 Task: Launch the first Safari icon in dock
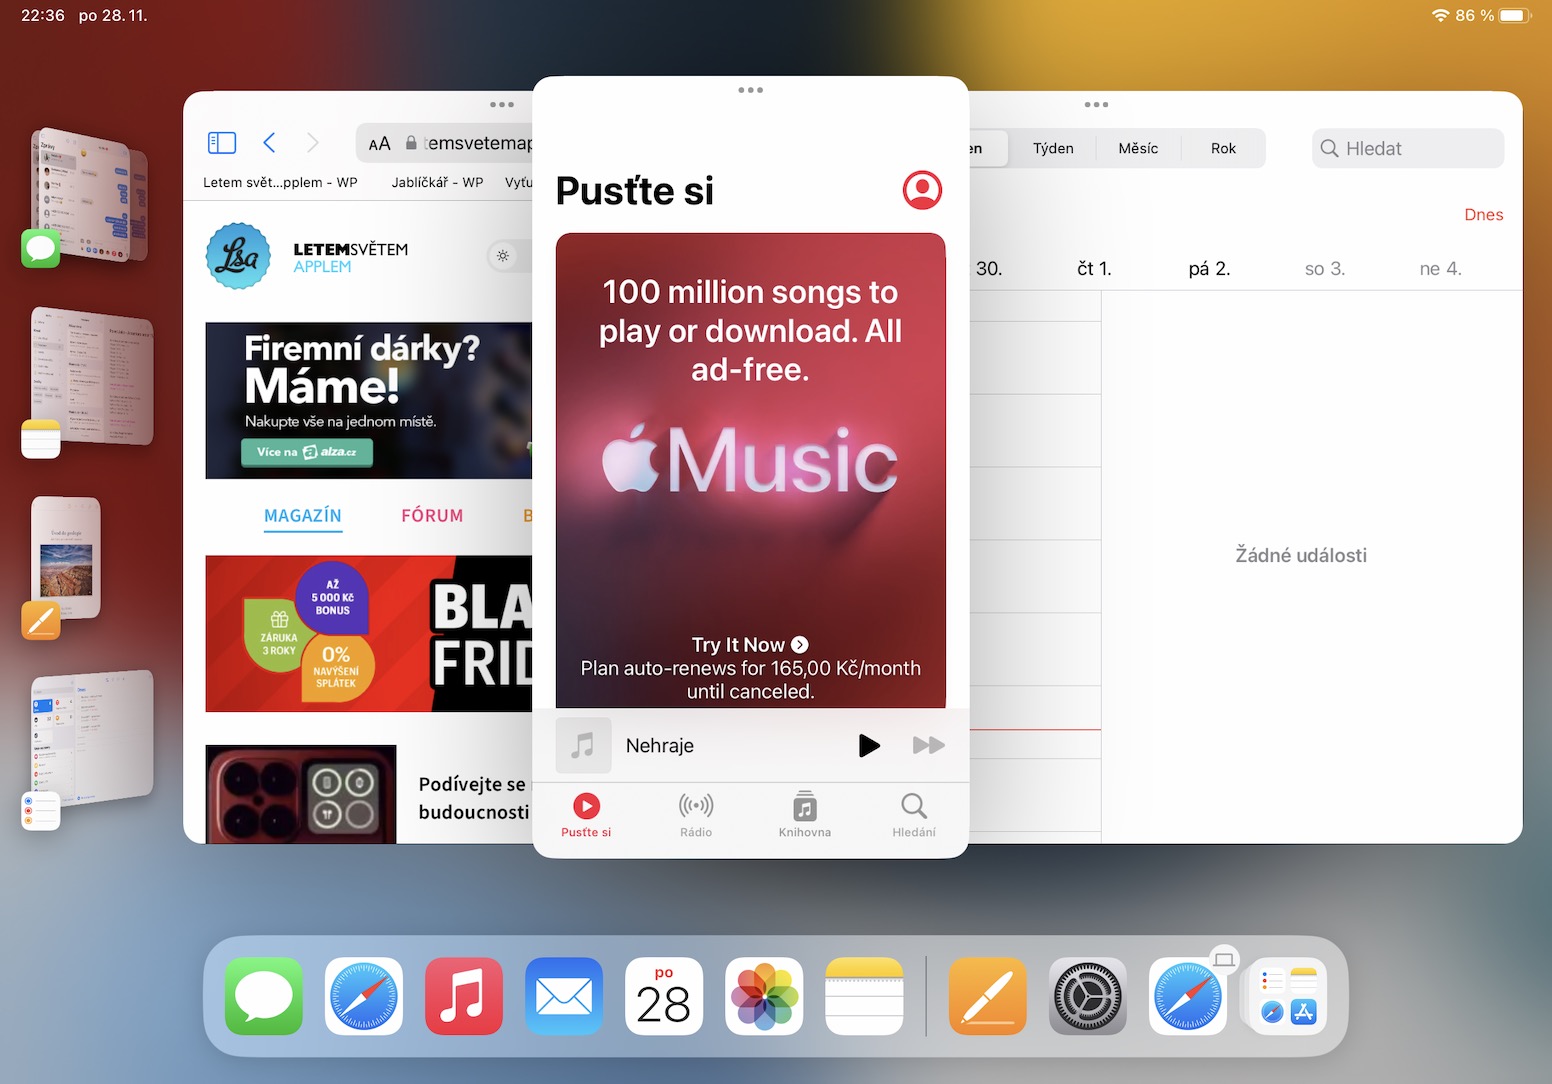[x=364, y=996]
